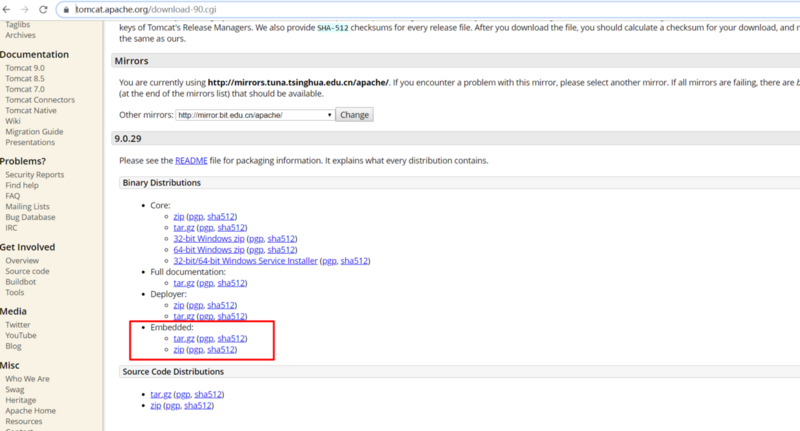
Task: Open Security Reports sidebar link
Action: pyautogui.click(x=35, y=174)
